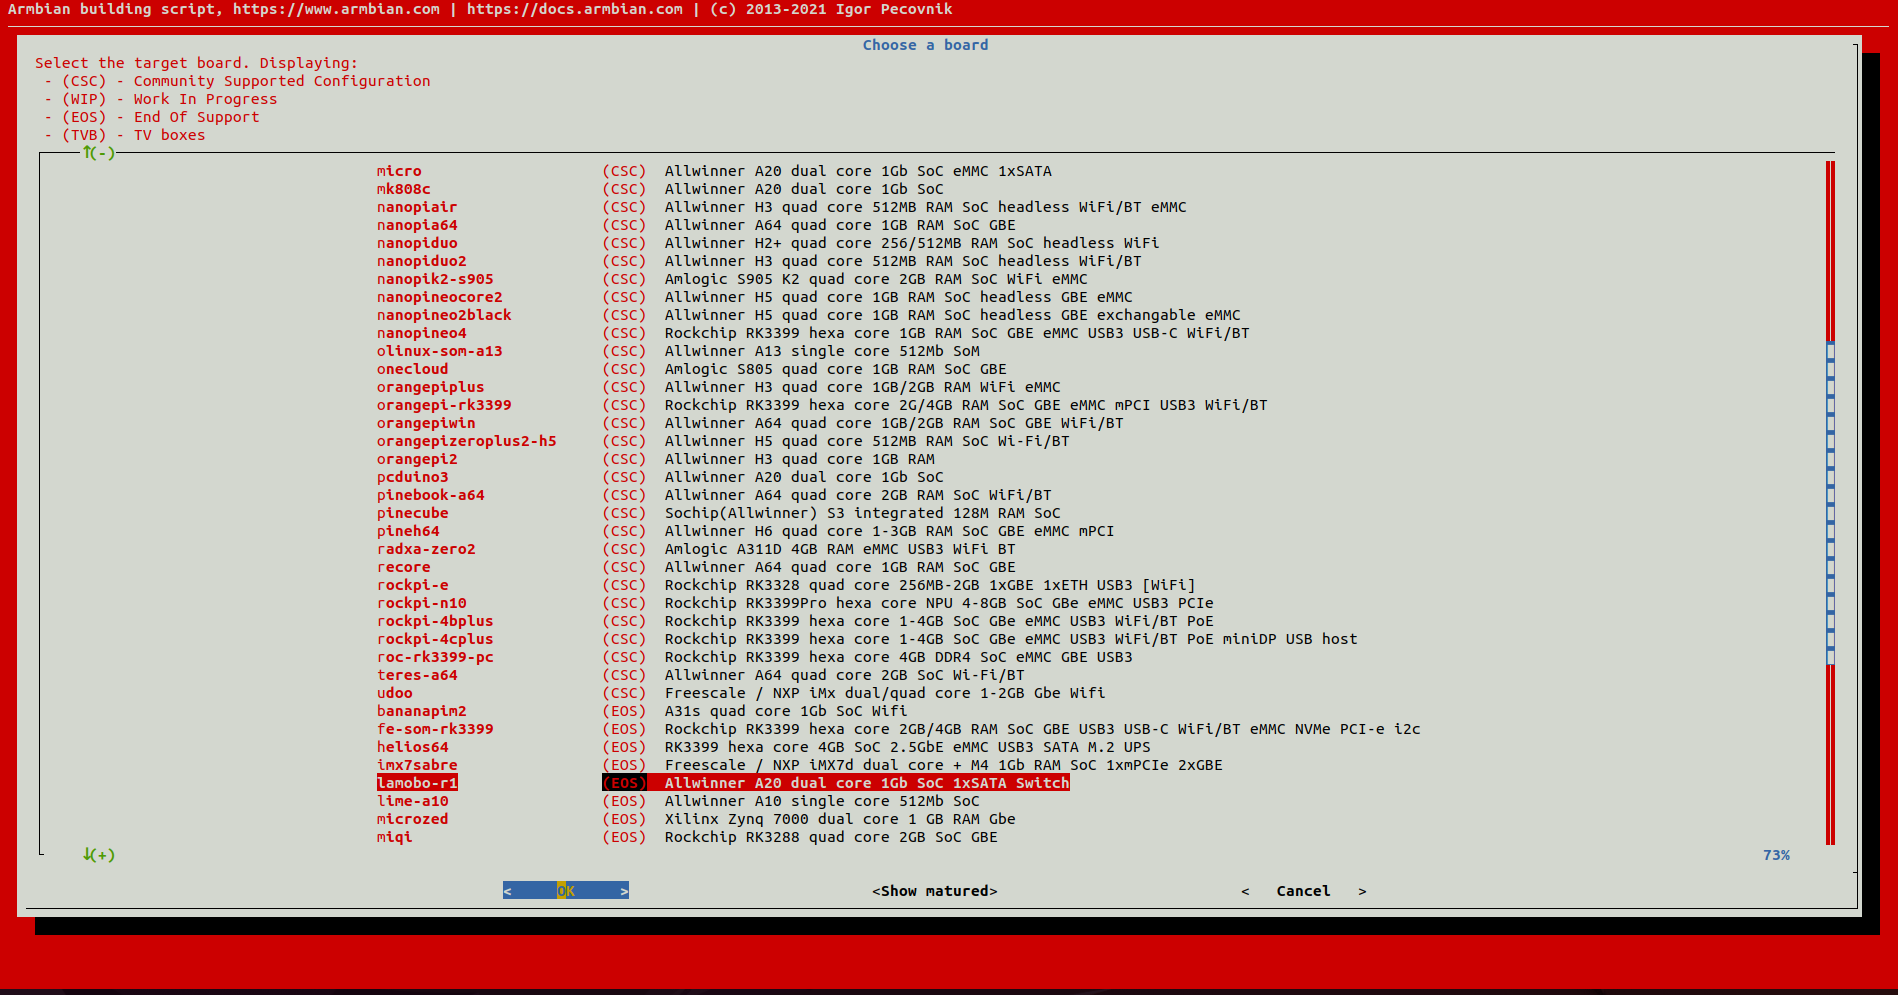1898x995 pixels.
Task: Pick the bananapim2 EOS board
Action: click(421, 711)
